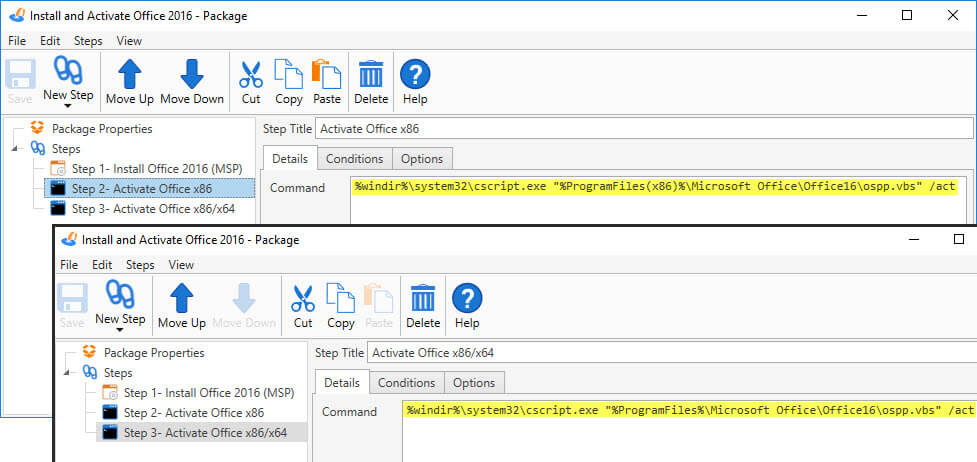Open New Step dropdown arrow in back window
The width and height of the screenshot is (977, 462).
tap(68, 107)
